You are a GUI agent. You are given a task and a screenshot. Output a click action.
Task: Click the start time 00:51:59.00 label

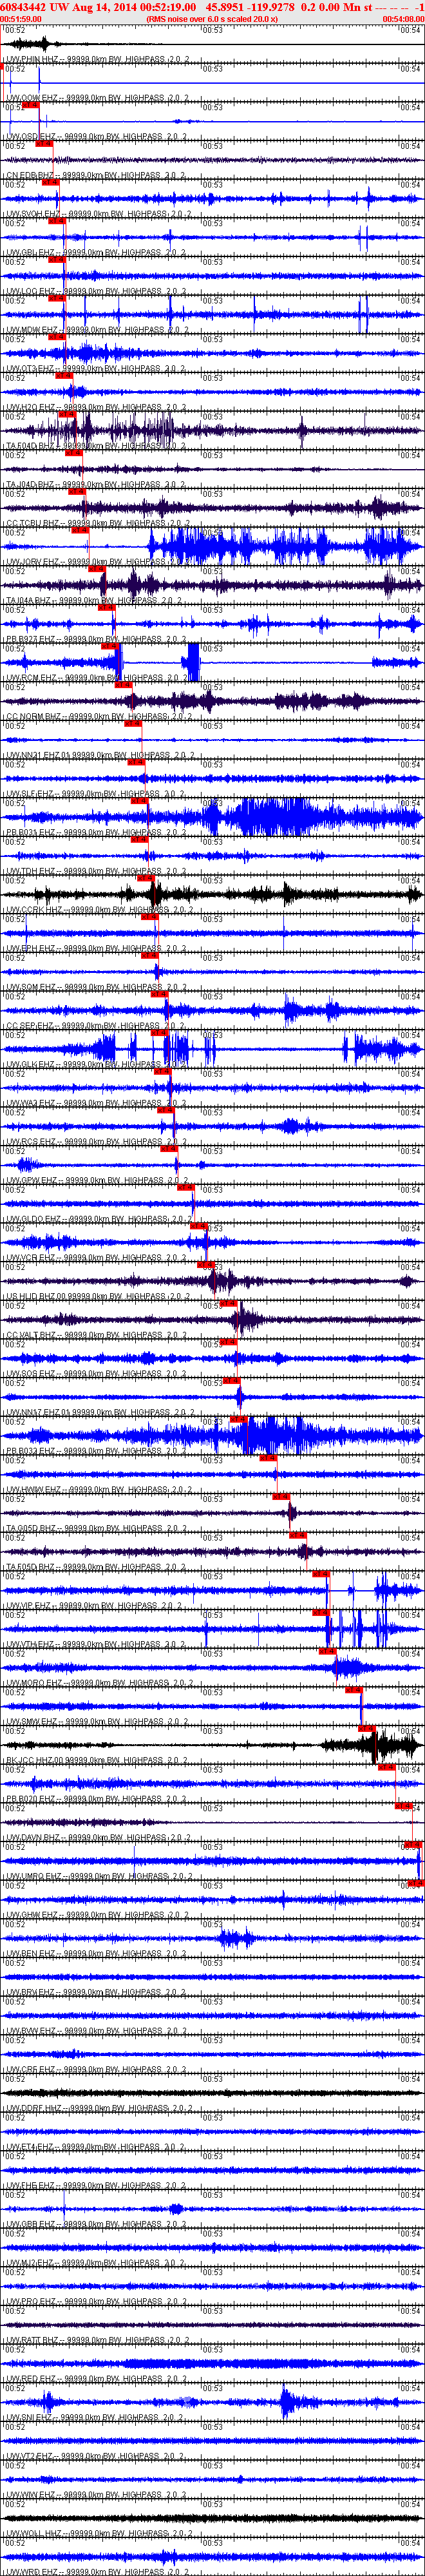click(21, 19)
